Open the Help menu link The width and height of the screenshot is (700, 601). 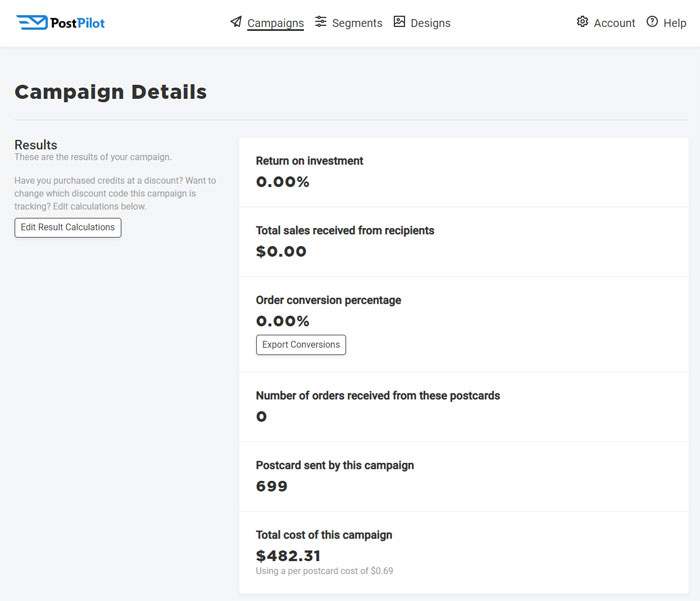pos(675,23)
